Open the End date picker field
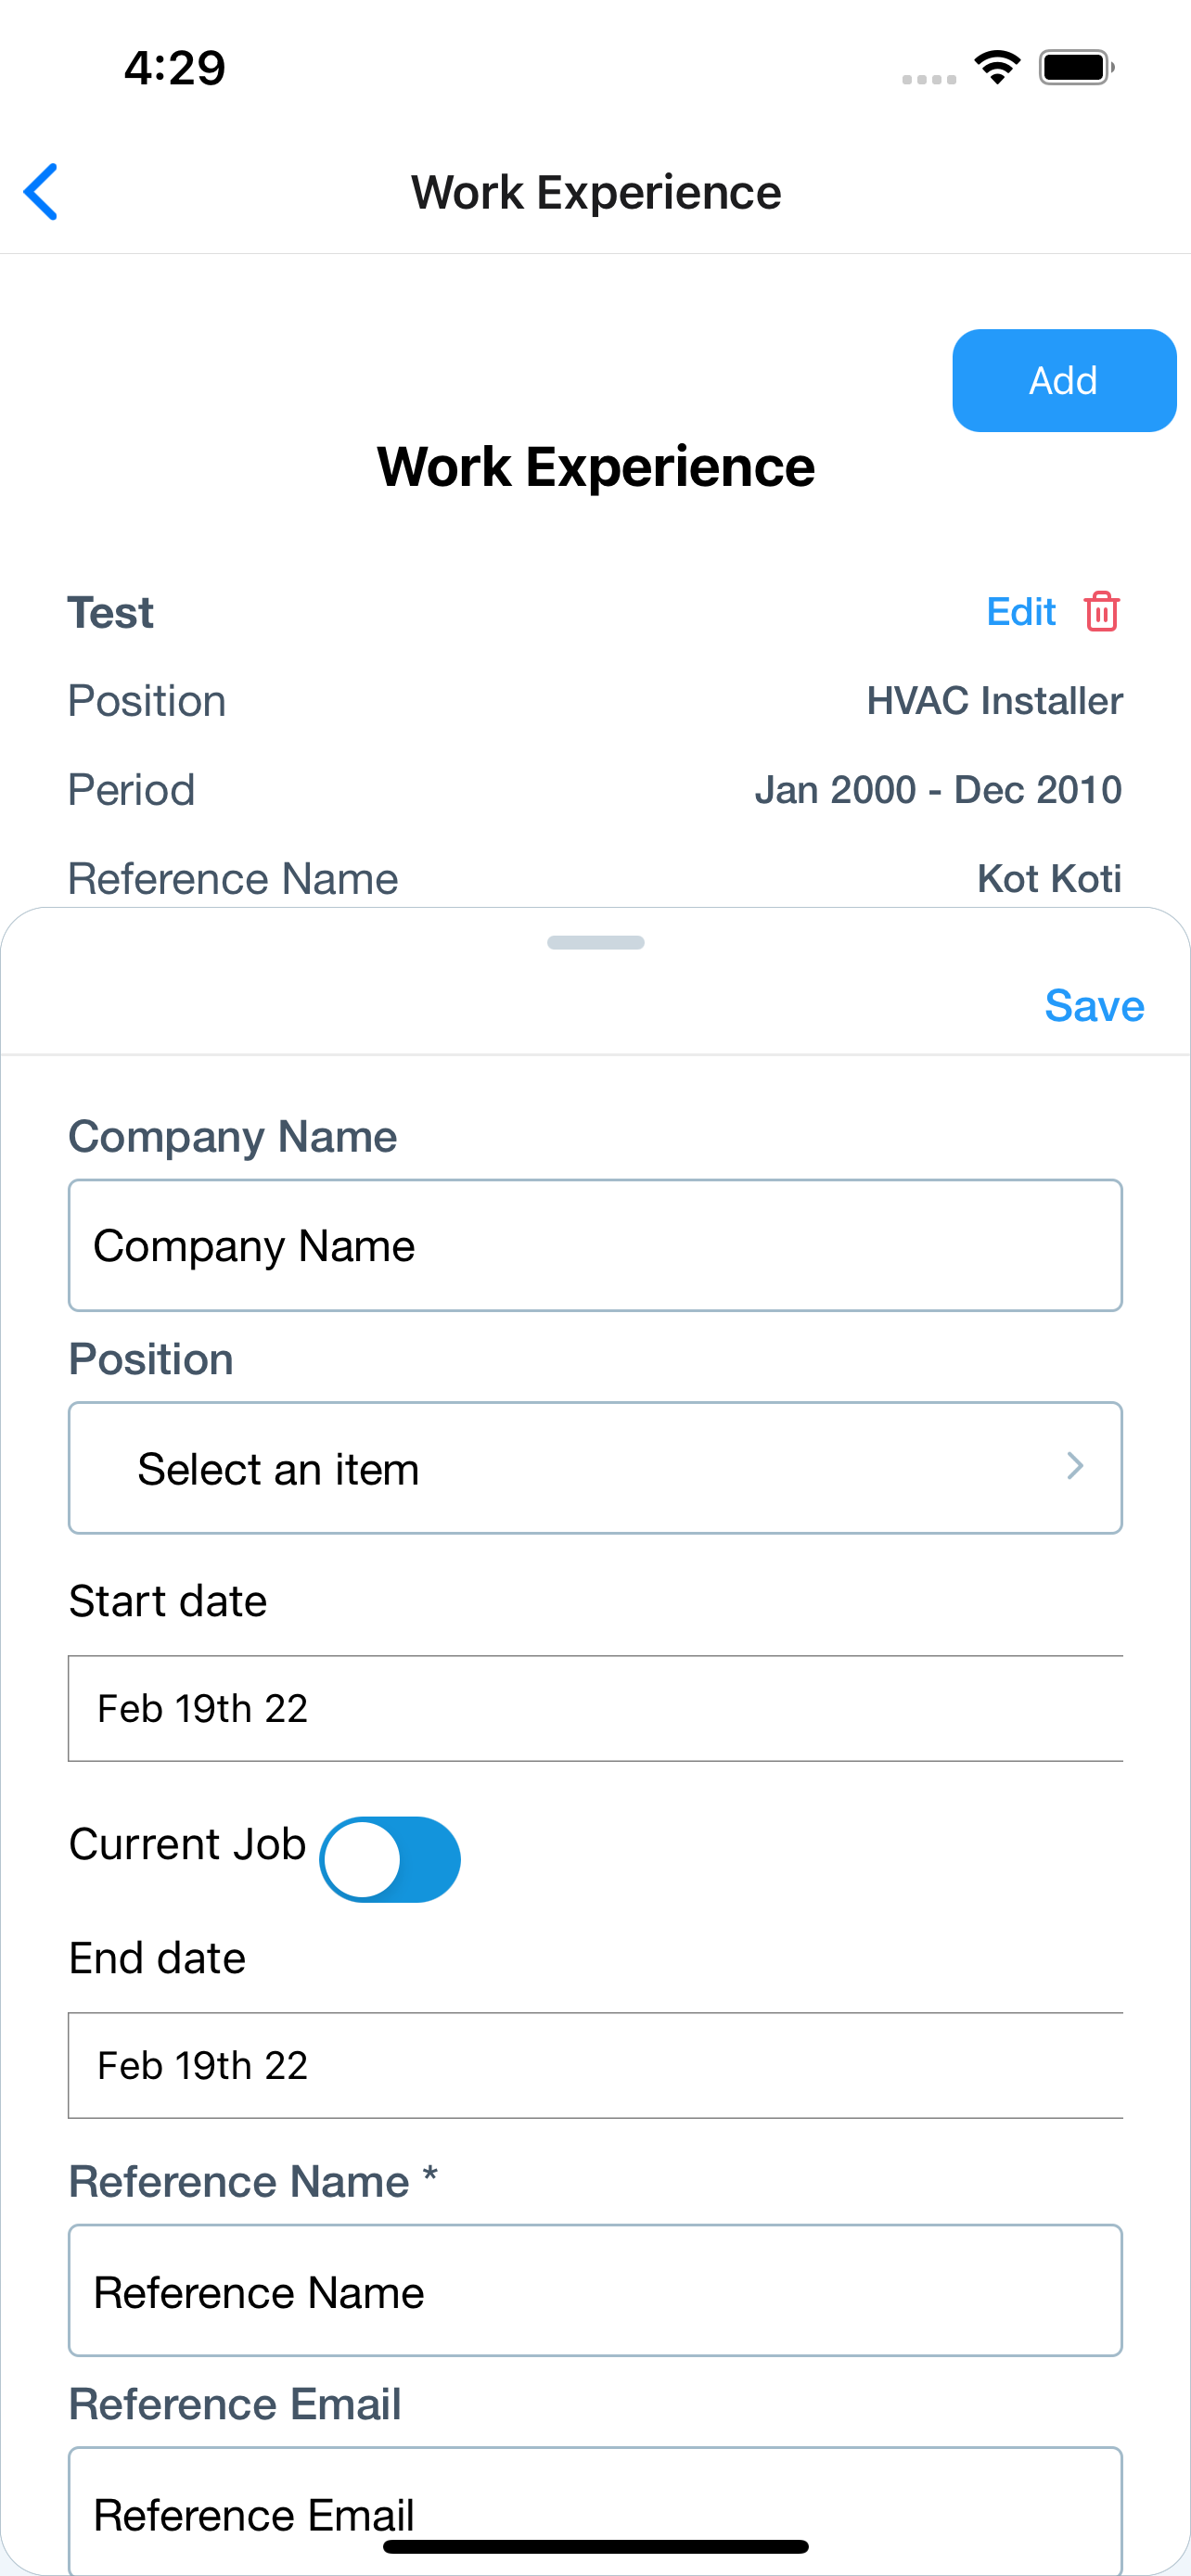Screen dimensions: 1191x2576 click(x=595, y=2065)
